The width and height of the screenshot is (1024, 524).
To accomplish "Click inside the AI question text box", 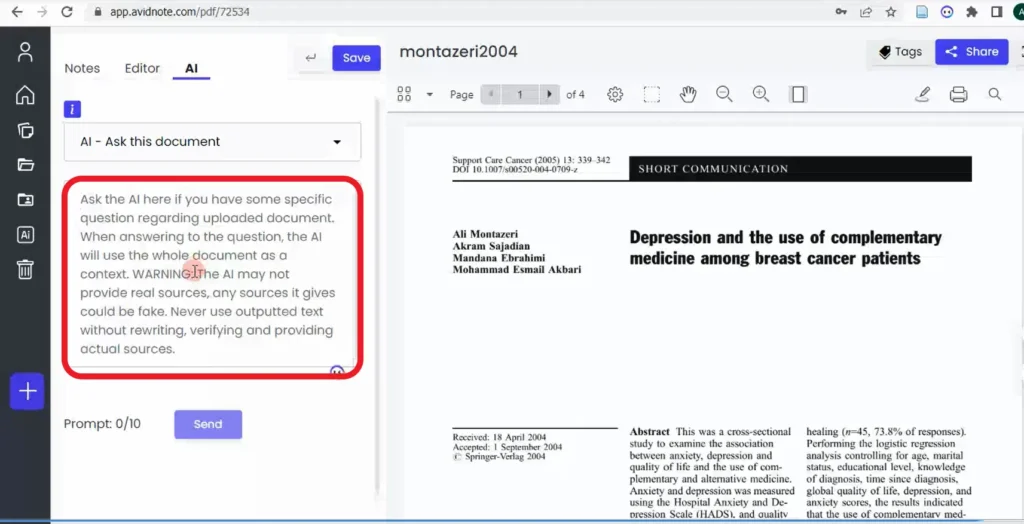I will 212,274.
